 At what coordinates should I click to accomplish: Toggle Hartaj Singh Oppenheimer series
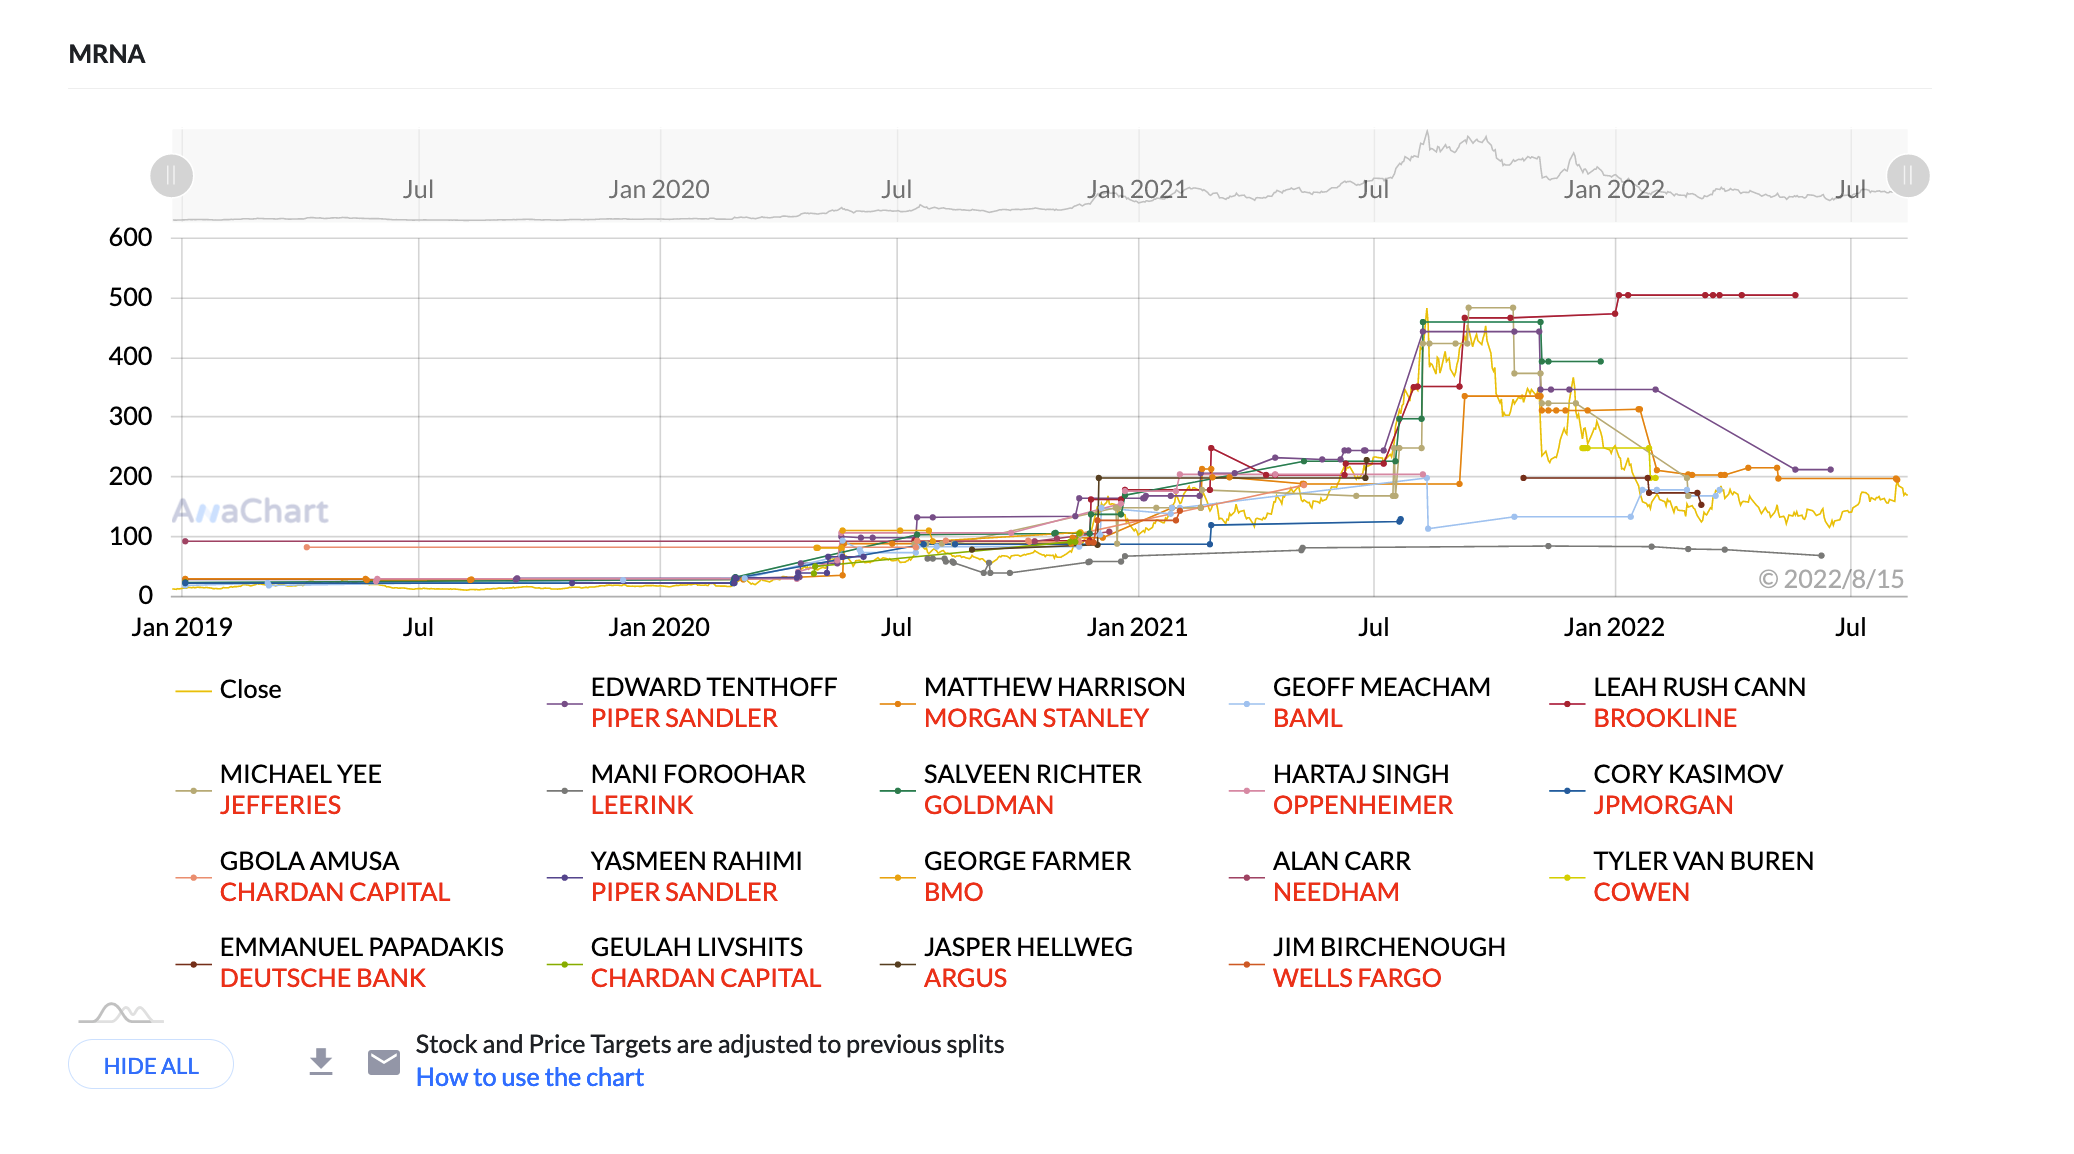(1341, 790)
